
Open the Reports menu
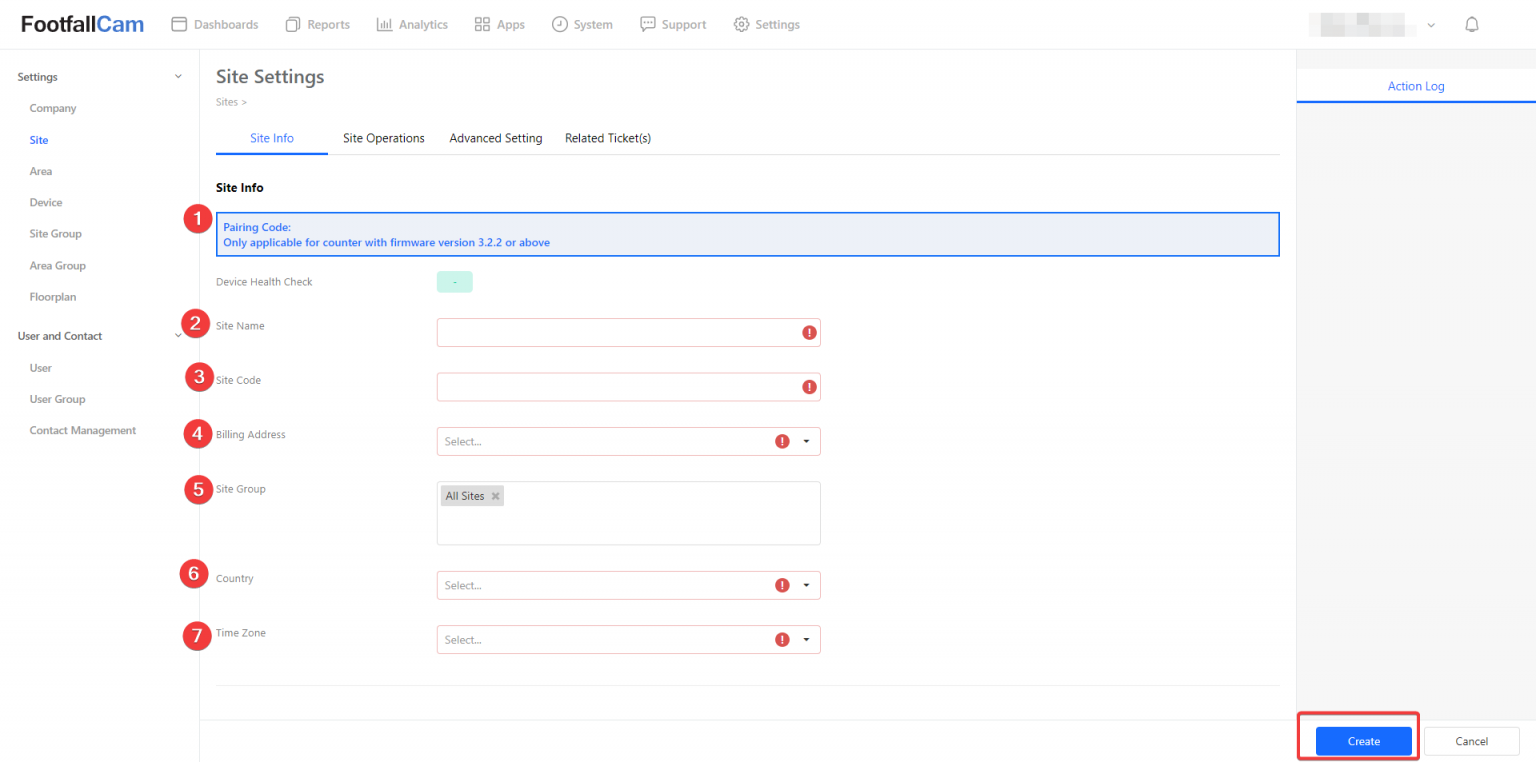pos(318,25)
